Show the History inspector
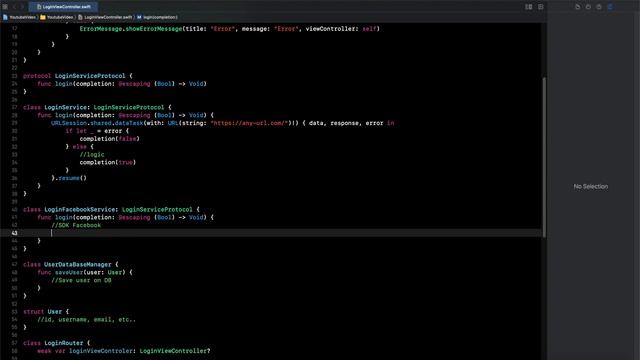 pos(588,7)
